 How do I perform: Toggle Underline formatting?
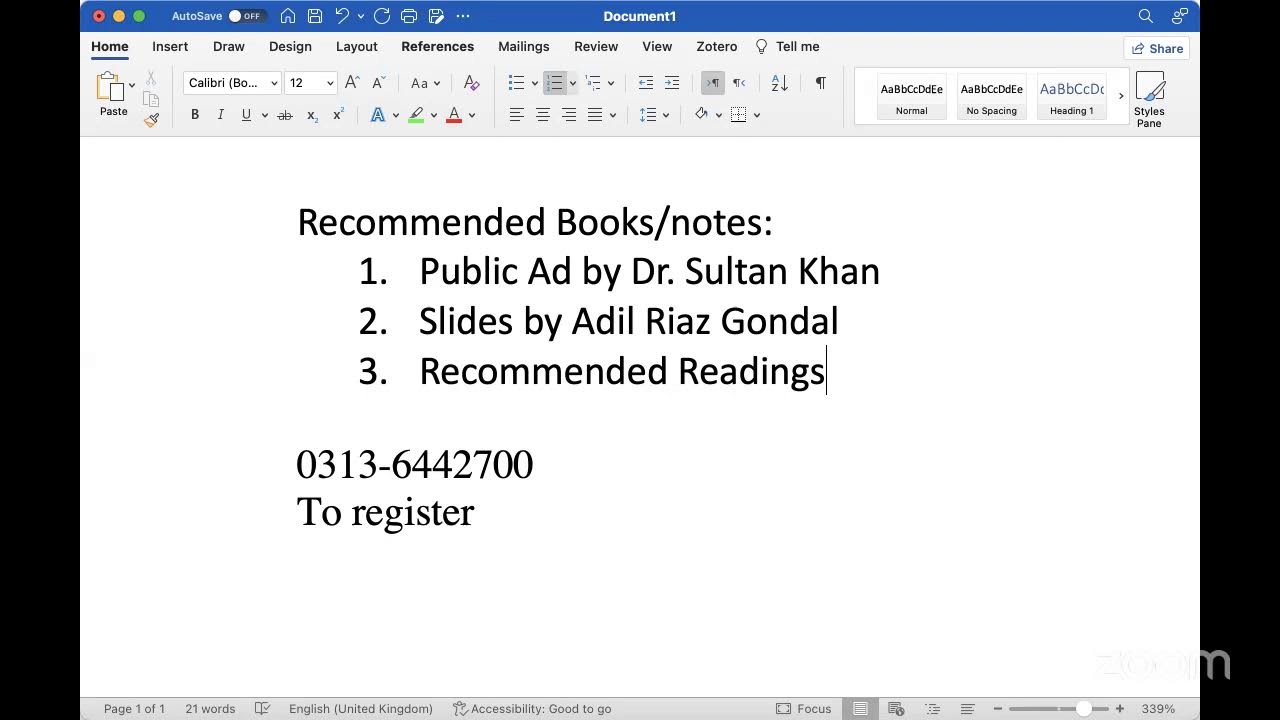click(246, 115)
